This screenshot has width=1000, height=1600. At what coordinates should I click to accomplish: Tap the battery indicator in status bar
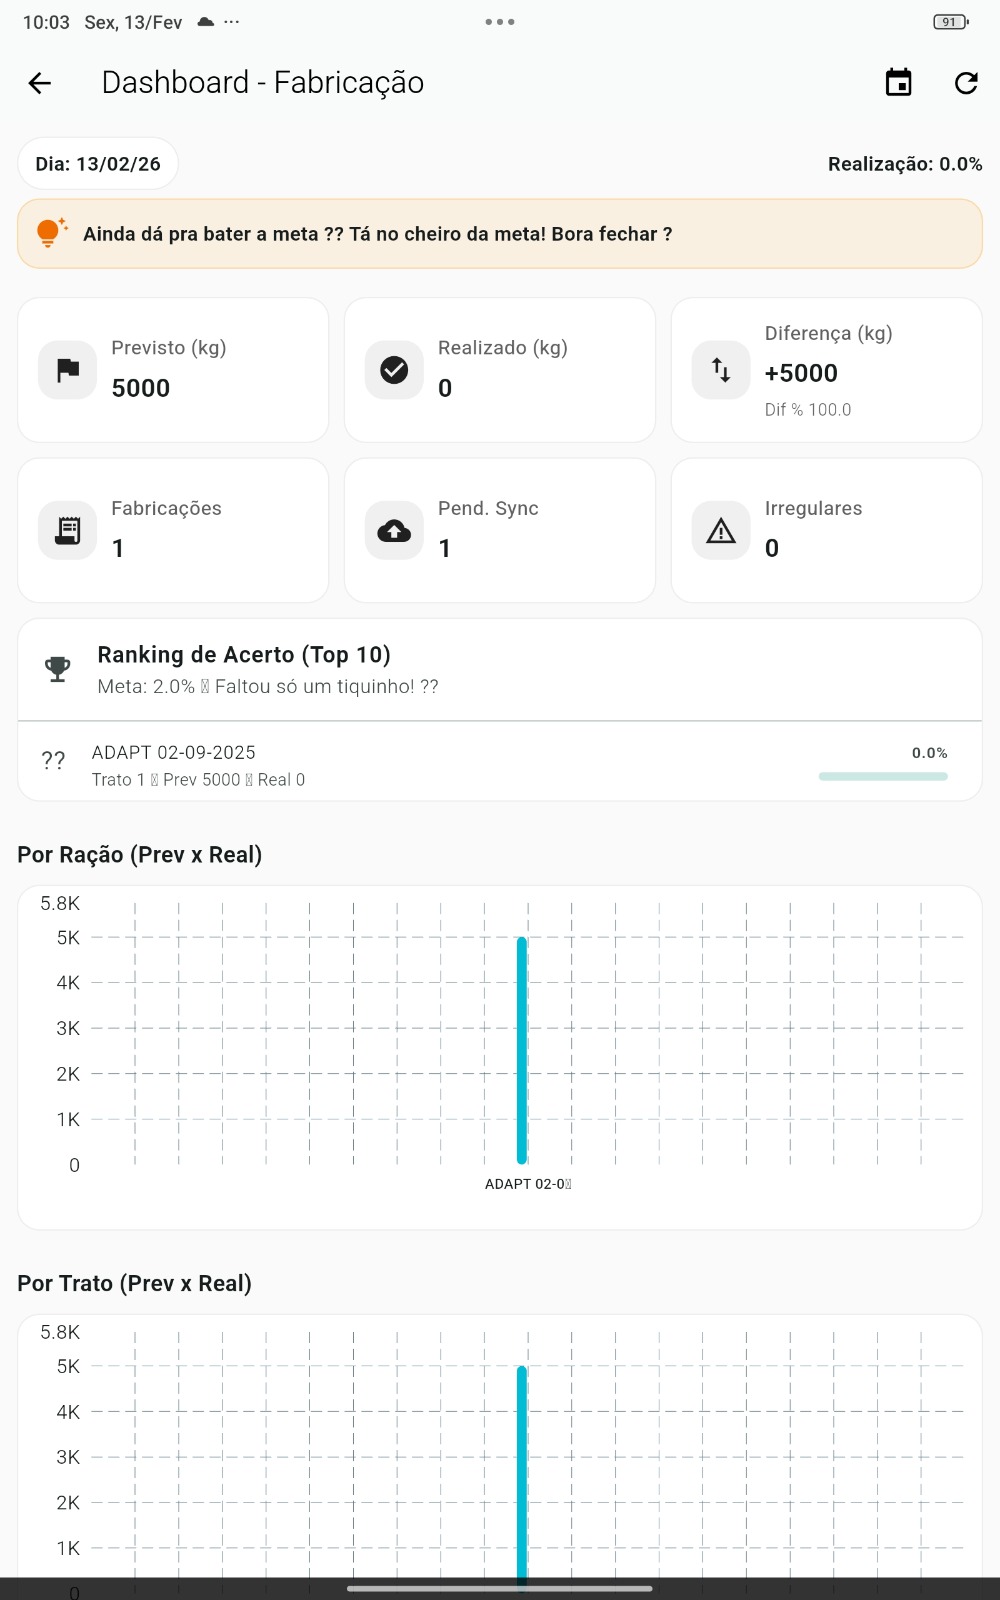[950, 22]
